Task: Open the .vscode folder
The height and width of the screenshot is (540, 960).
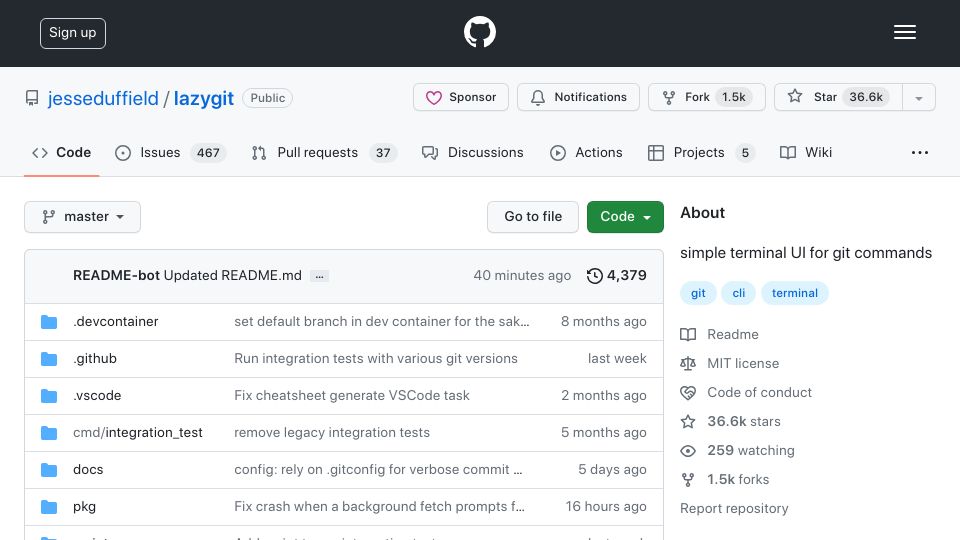Action: (x=97, y=396)
